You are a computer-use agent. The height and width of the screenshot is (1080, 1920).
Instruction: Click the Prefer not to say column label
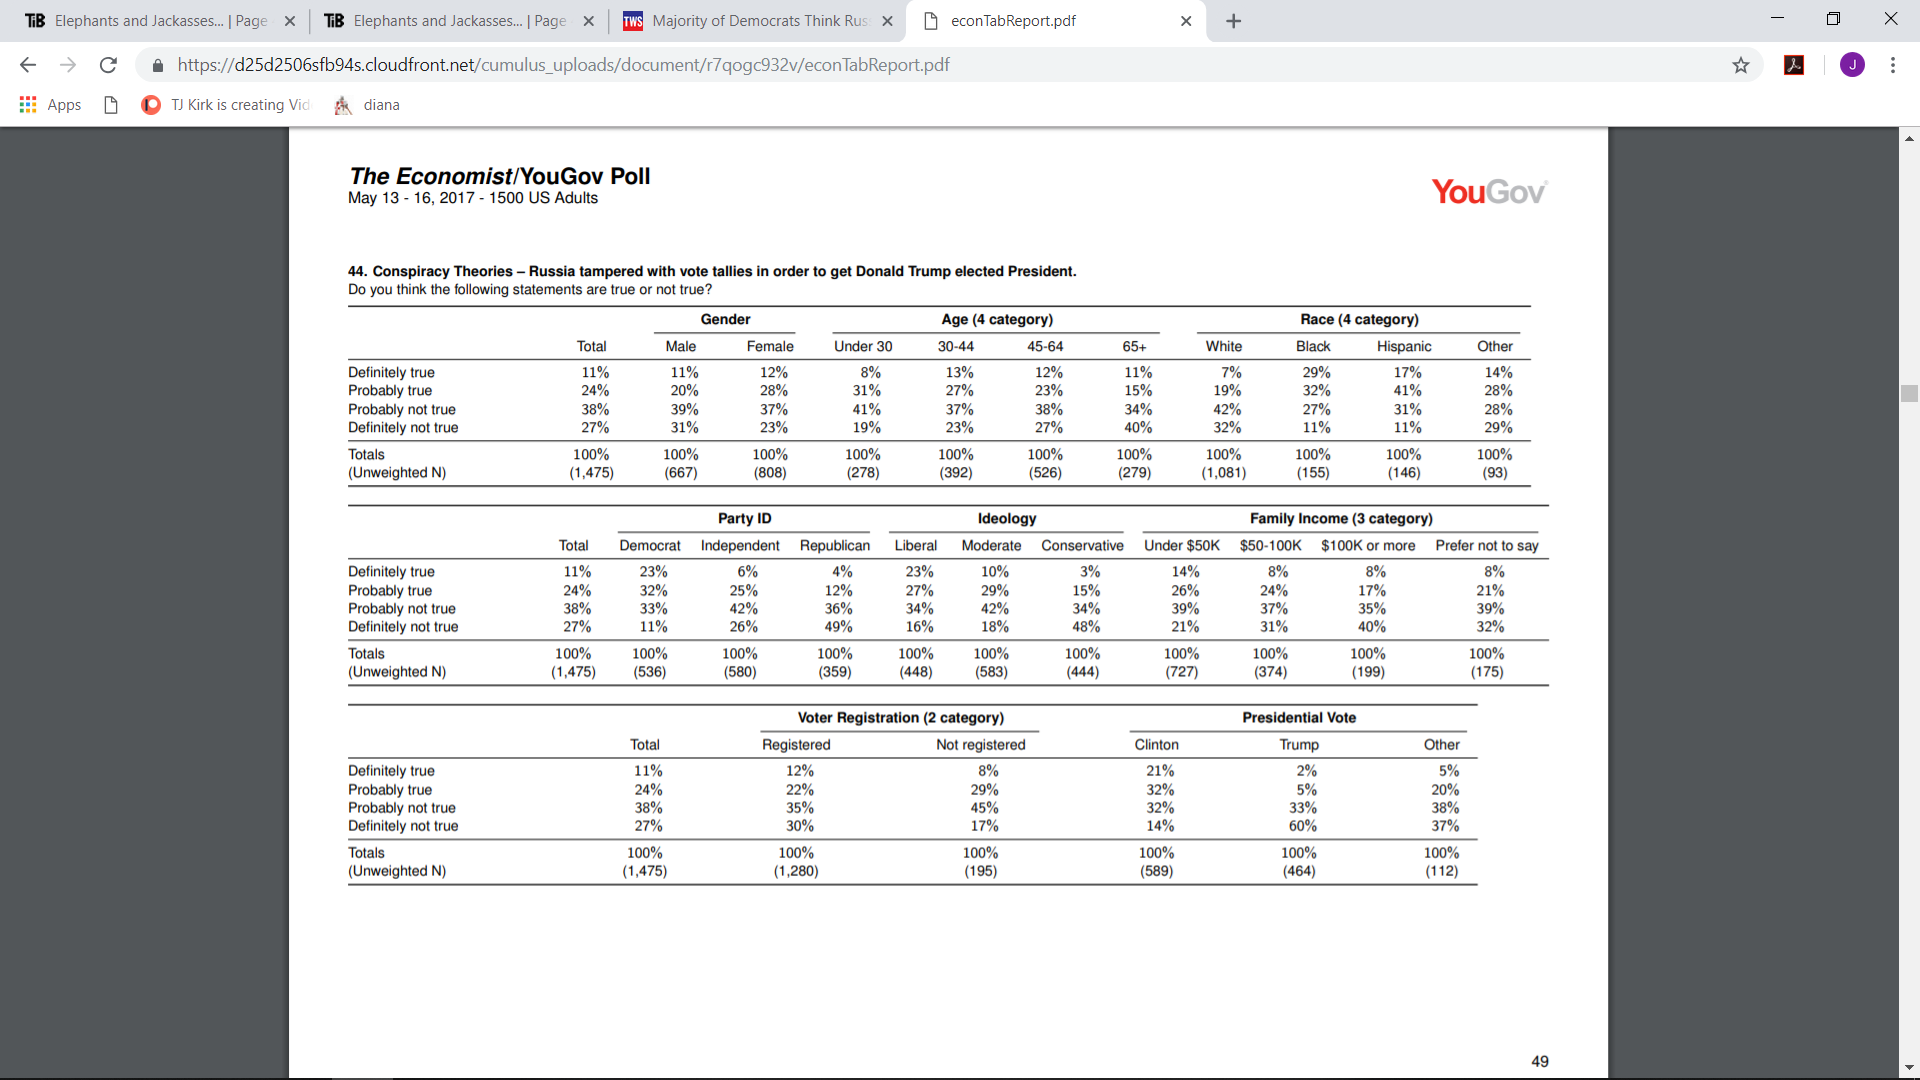[x=1487, y=545]
